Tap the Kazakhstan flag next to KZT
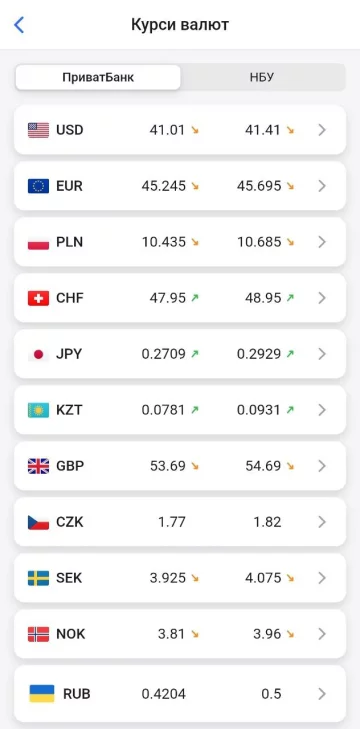This screenshot has height=729, width=360. coord(38,410)
